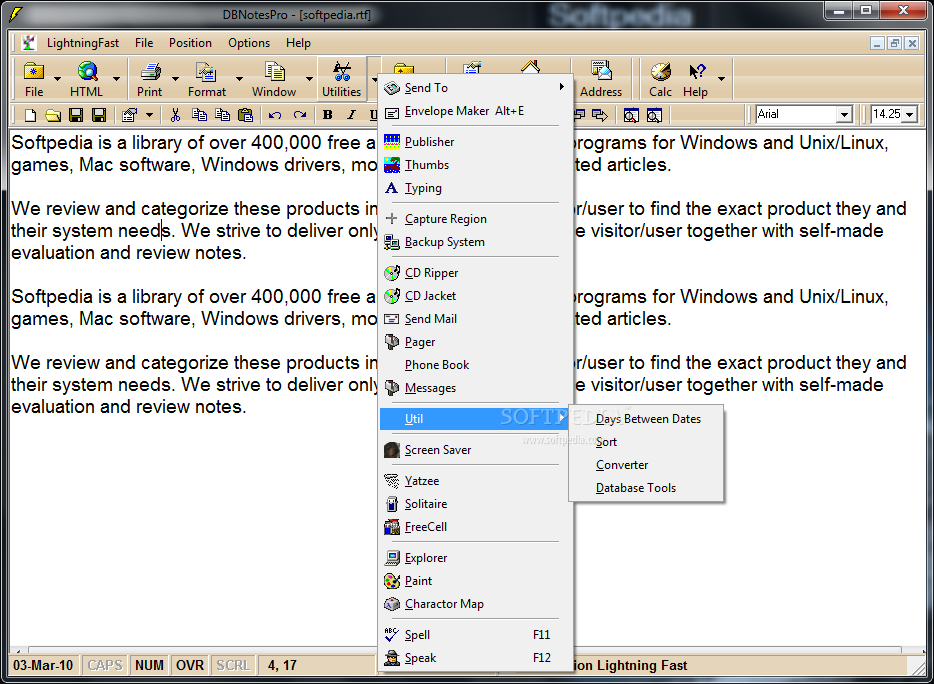Select Backup System menu item

click(x=476, y=242)
